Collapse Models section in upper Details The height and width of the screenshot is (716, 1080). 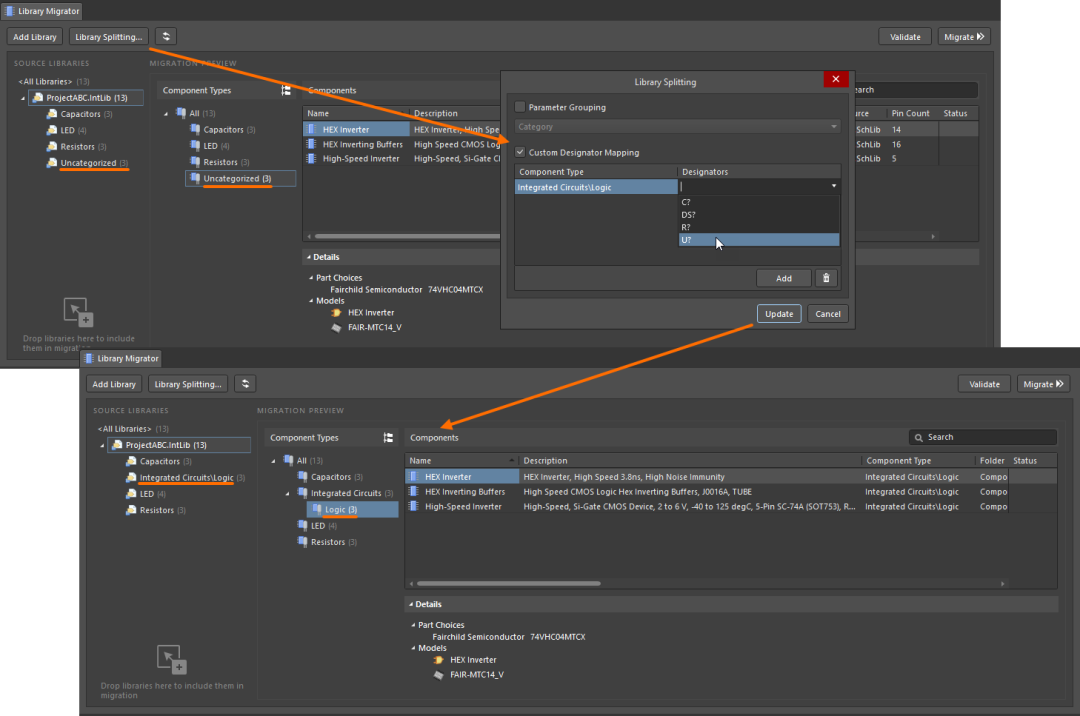tap(311, 301)
